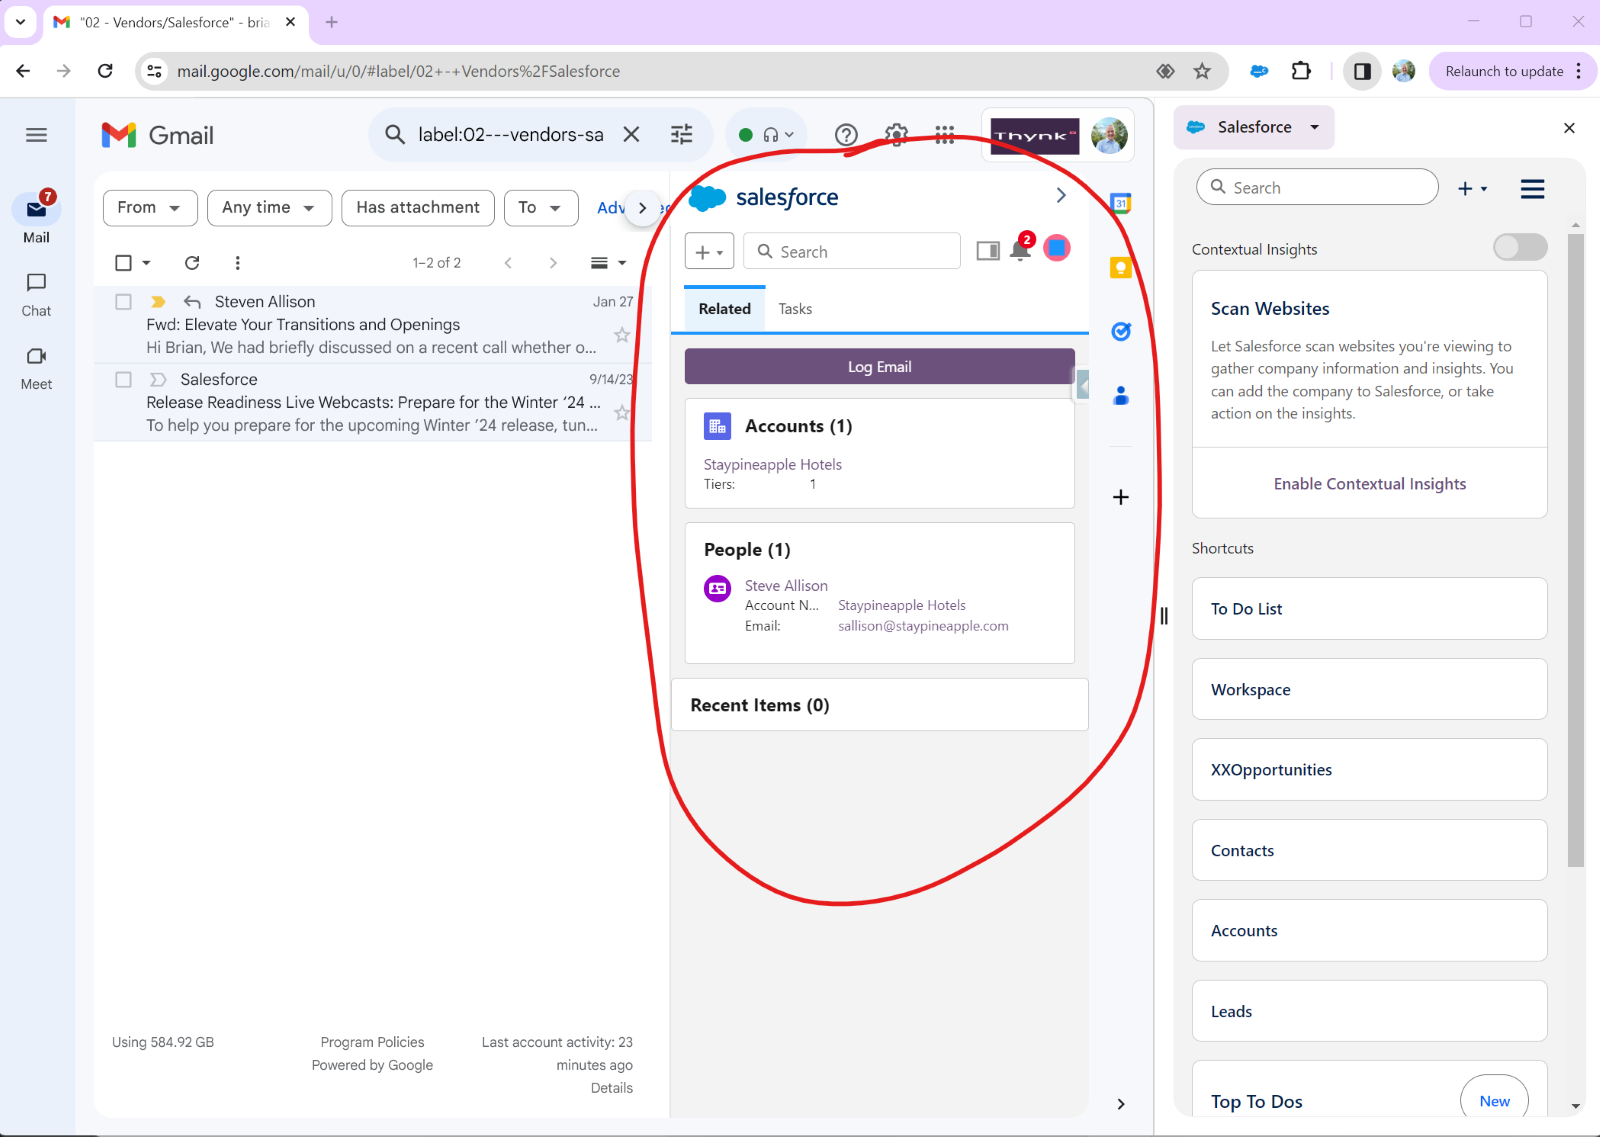This screenshot has height=1137, width=1600.
Task: Select the Salesforce email checkbox
Action: 123,379
